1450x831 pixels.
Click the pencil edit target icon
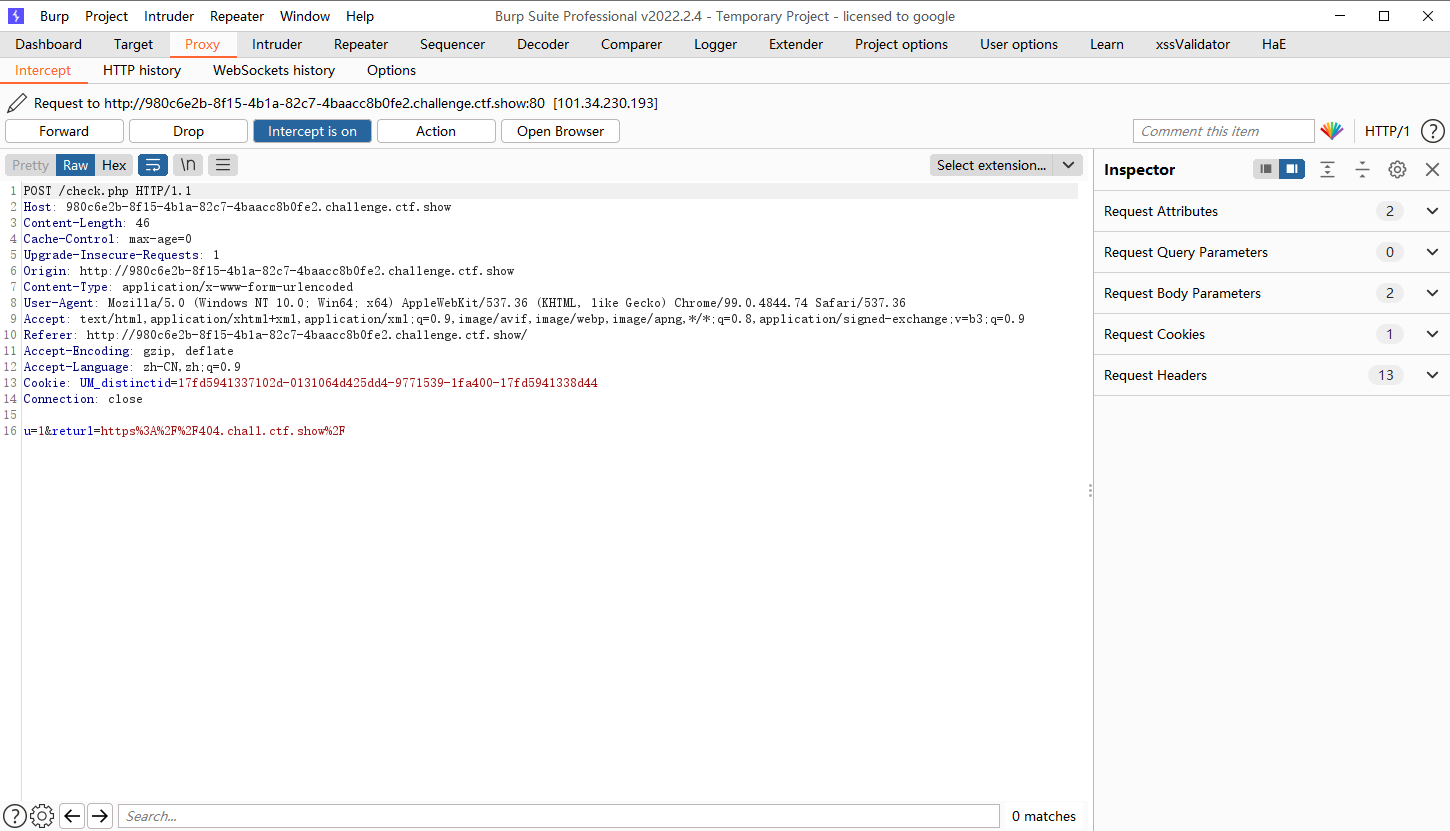coord(17,103)
